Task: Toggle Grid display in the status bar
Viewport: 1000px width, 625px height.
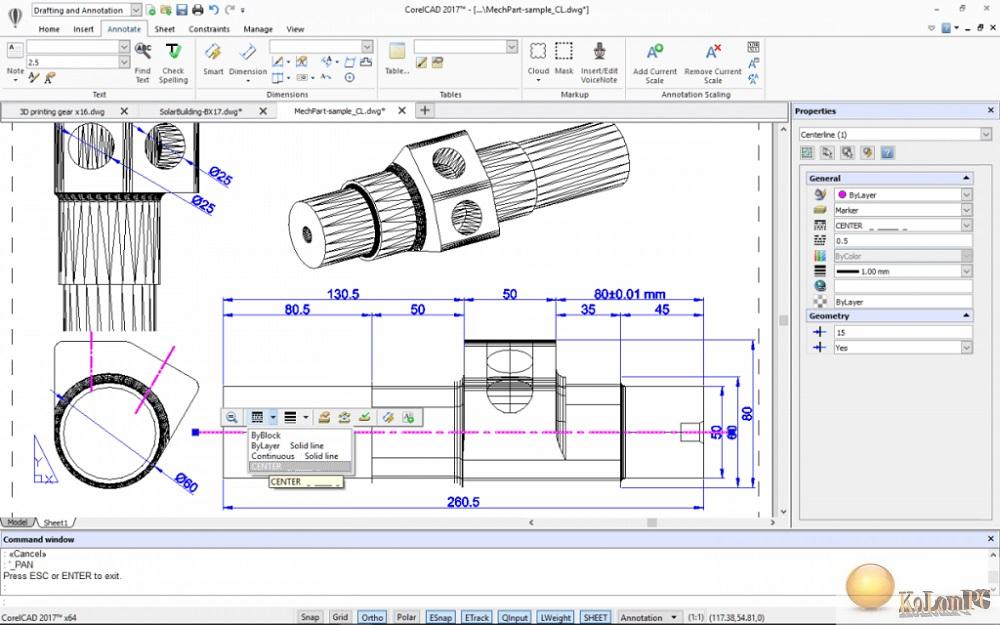Action: point(340,617)
